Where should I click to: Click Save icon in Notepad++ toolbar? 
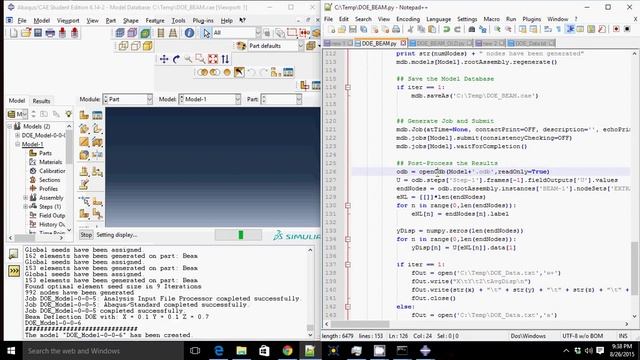(x=353, y=29)
